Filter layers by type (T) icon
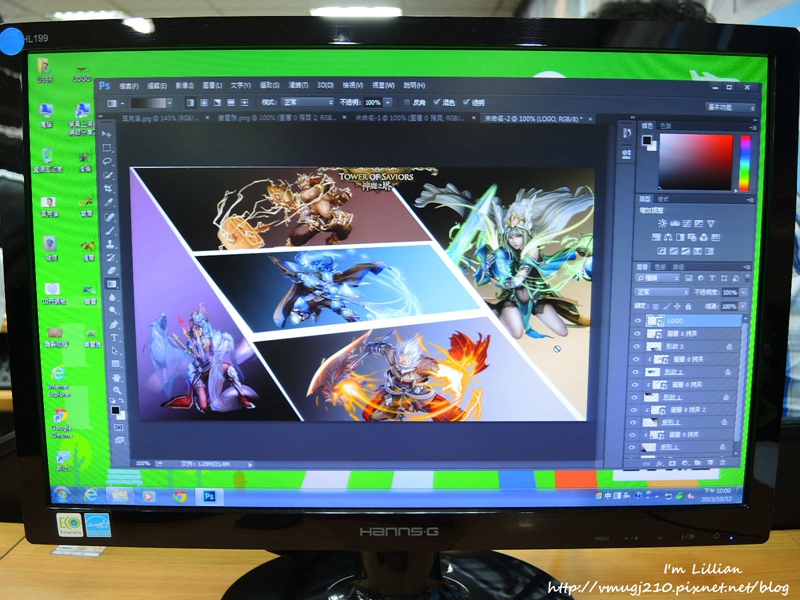Image resolution: width=800 pixels, height=600 pixels. point(712,279)
